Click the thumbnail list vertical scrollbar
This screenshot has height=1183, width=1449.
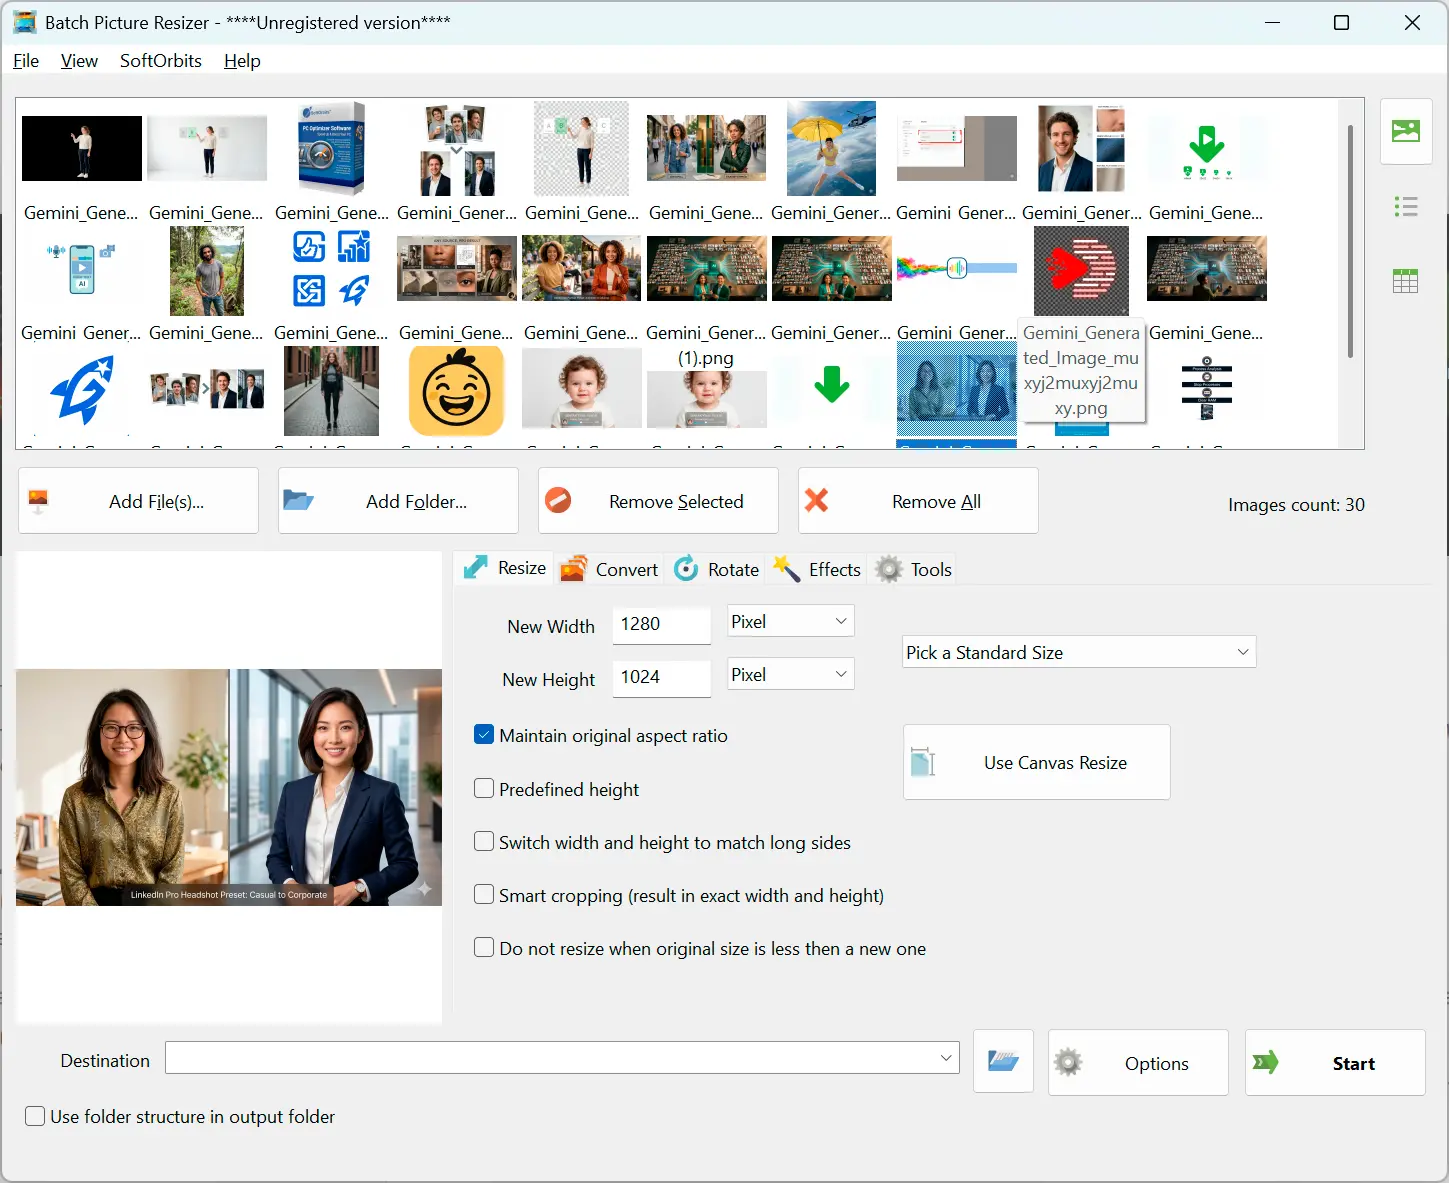pyautogui.click(x=1350, y=240)
